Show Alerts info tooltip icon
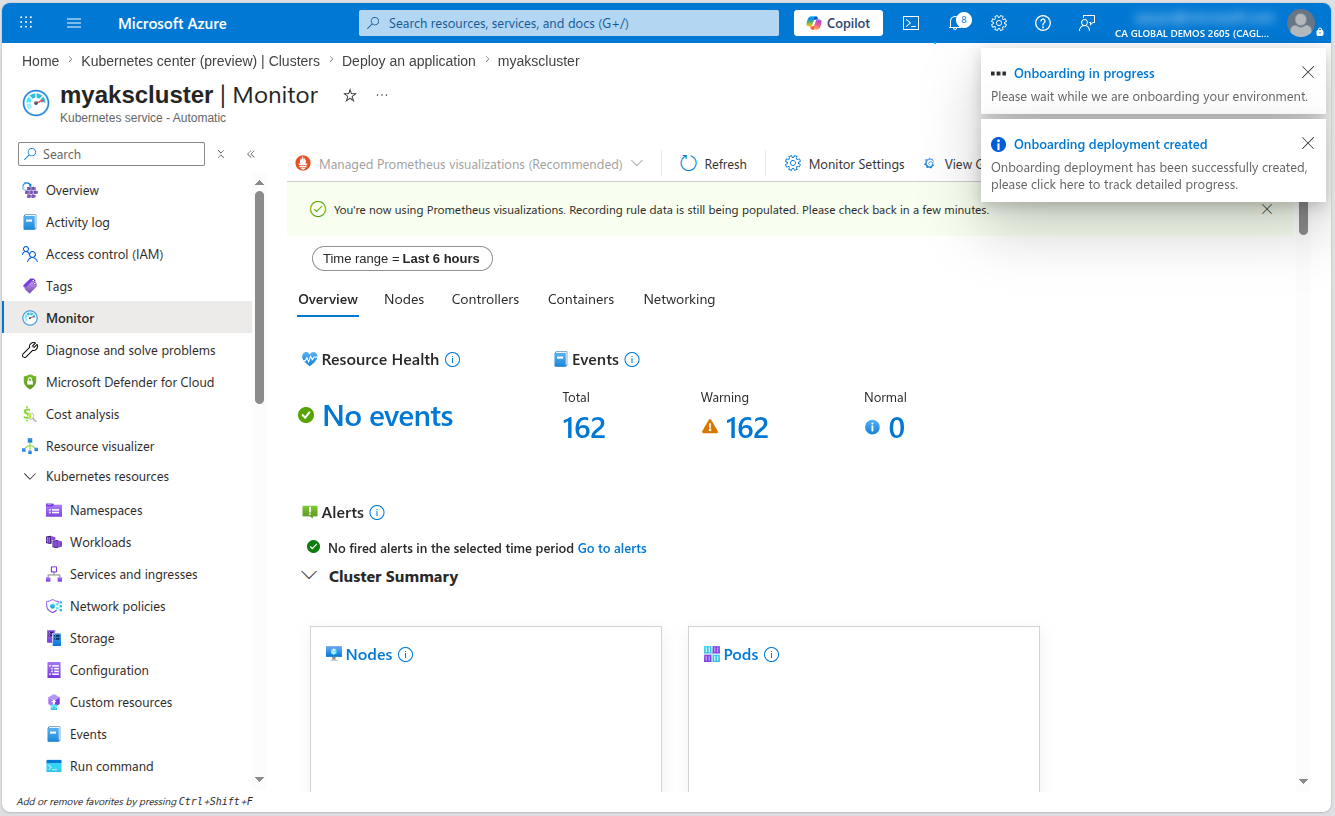 [377, 512]
